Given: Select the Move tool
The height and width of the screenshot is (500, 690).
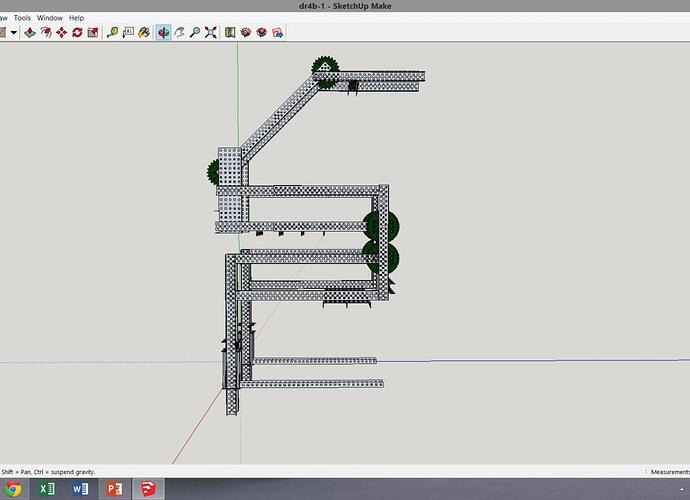Looking at the screenshot, I should click(62, 33).
